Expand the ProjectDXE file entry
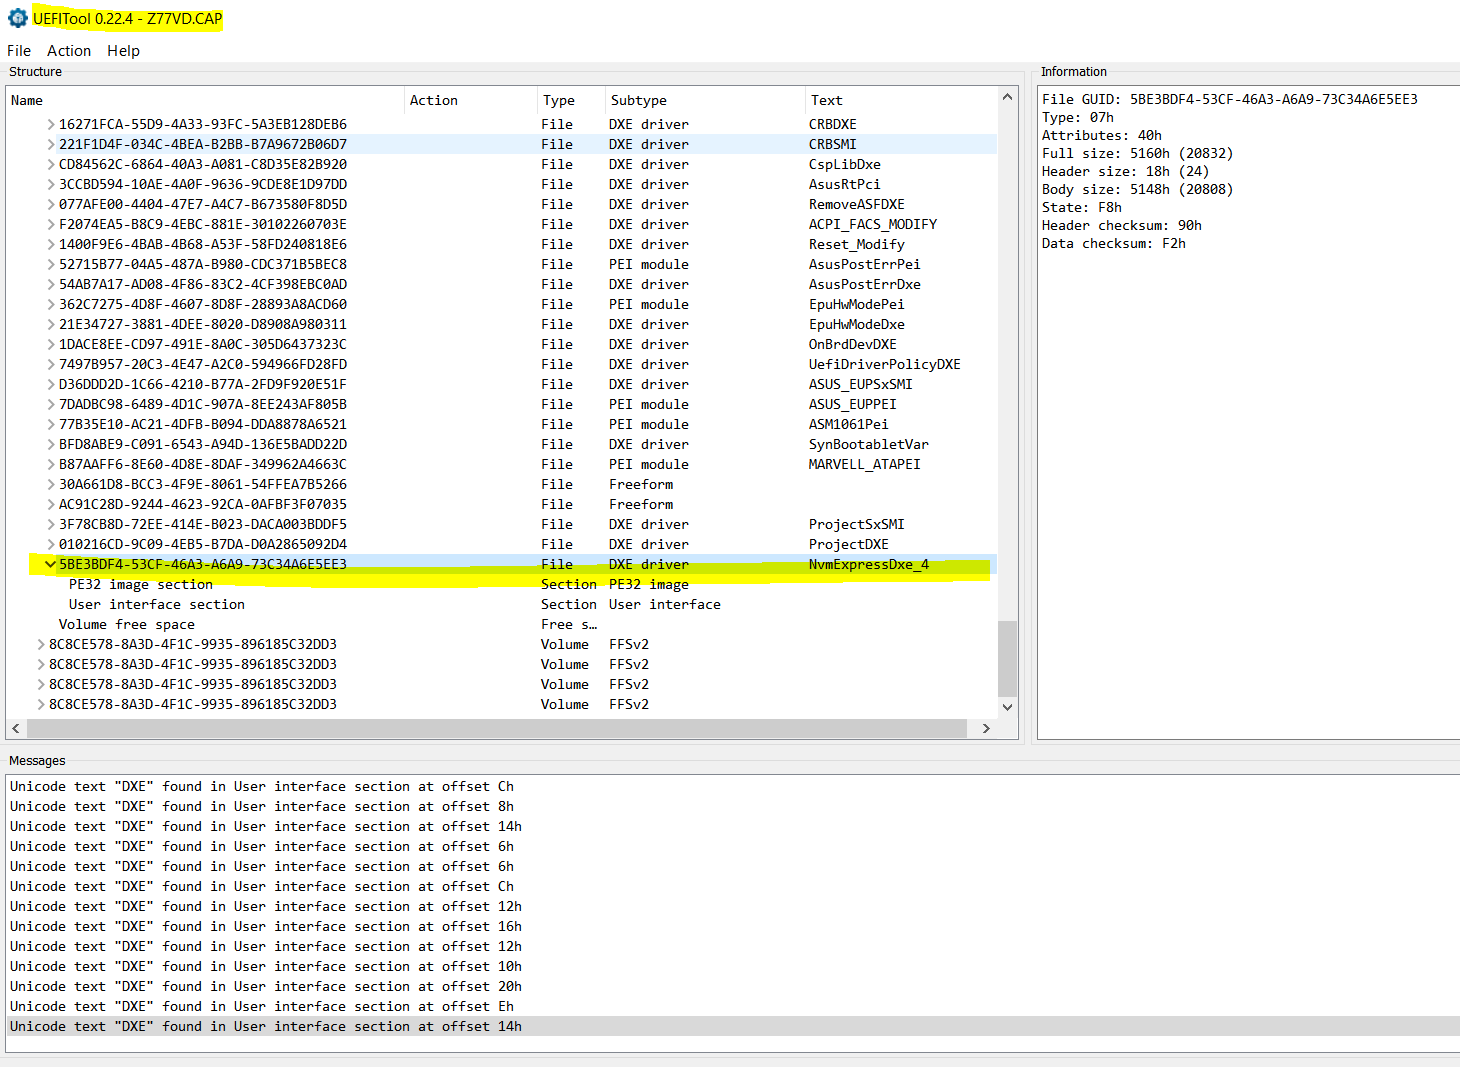 click(x=51, y=545)
